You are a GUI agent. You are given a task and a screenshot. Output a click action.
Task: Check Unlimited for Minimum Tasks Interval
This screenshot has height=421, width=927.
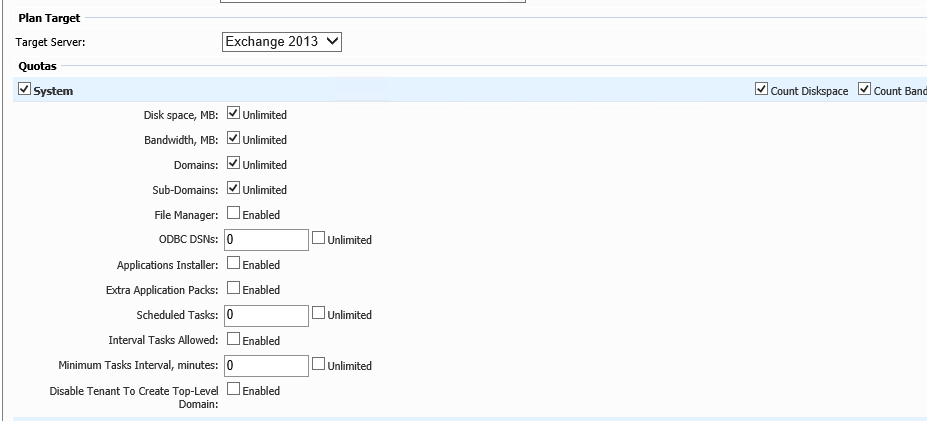coord(319,364)
